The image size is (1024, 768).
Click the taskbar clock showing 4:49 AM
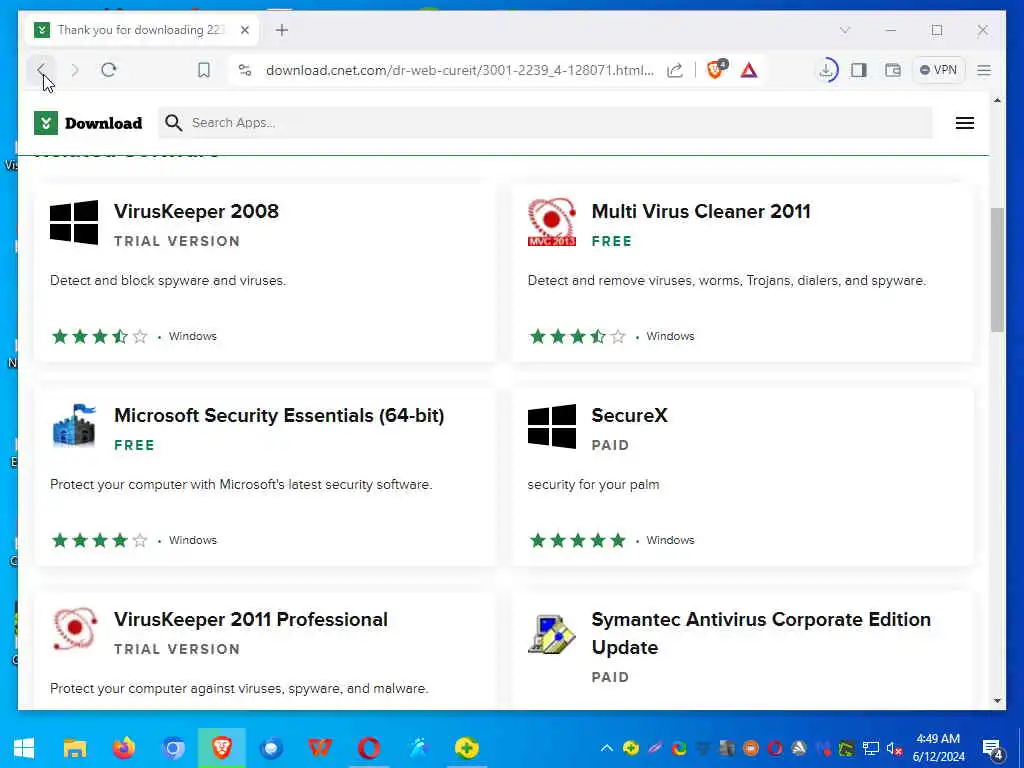[938, 748]
